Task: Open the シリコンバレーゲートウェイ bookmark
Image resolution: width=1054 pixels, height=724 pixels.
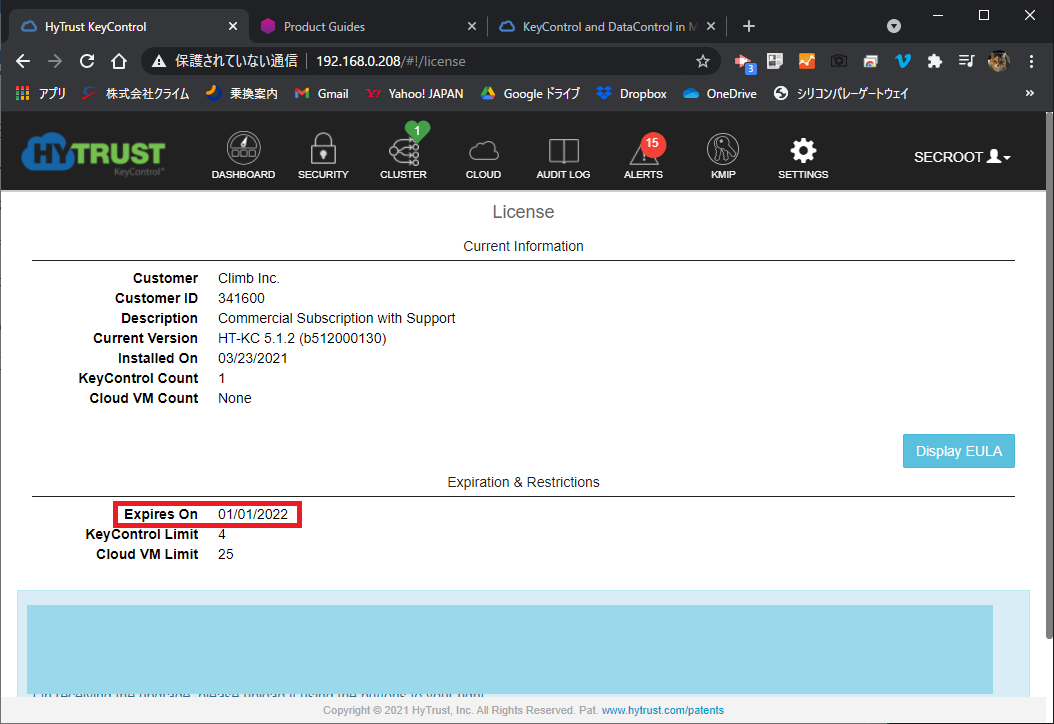Action: pyautogui.click(x=841, y=93)
